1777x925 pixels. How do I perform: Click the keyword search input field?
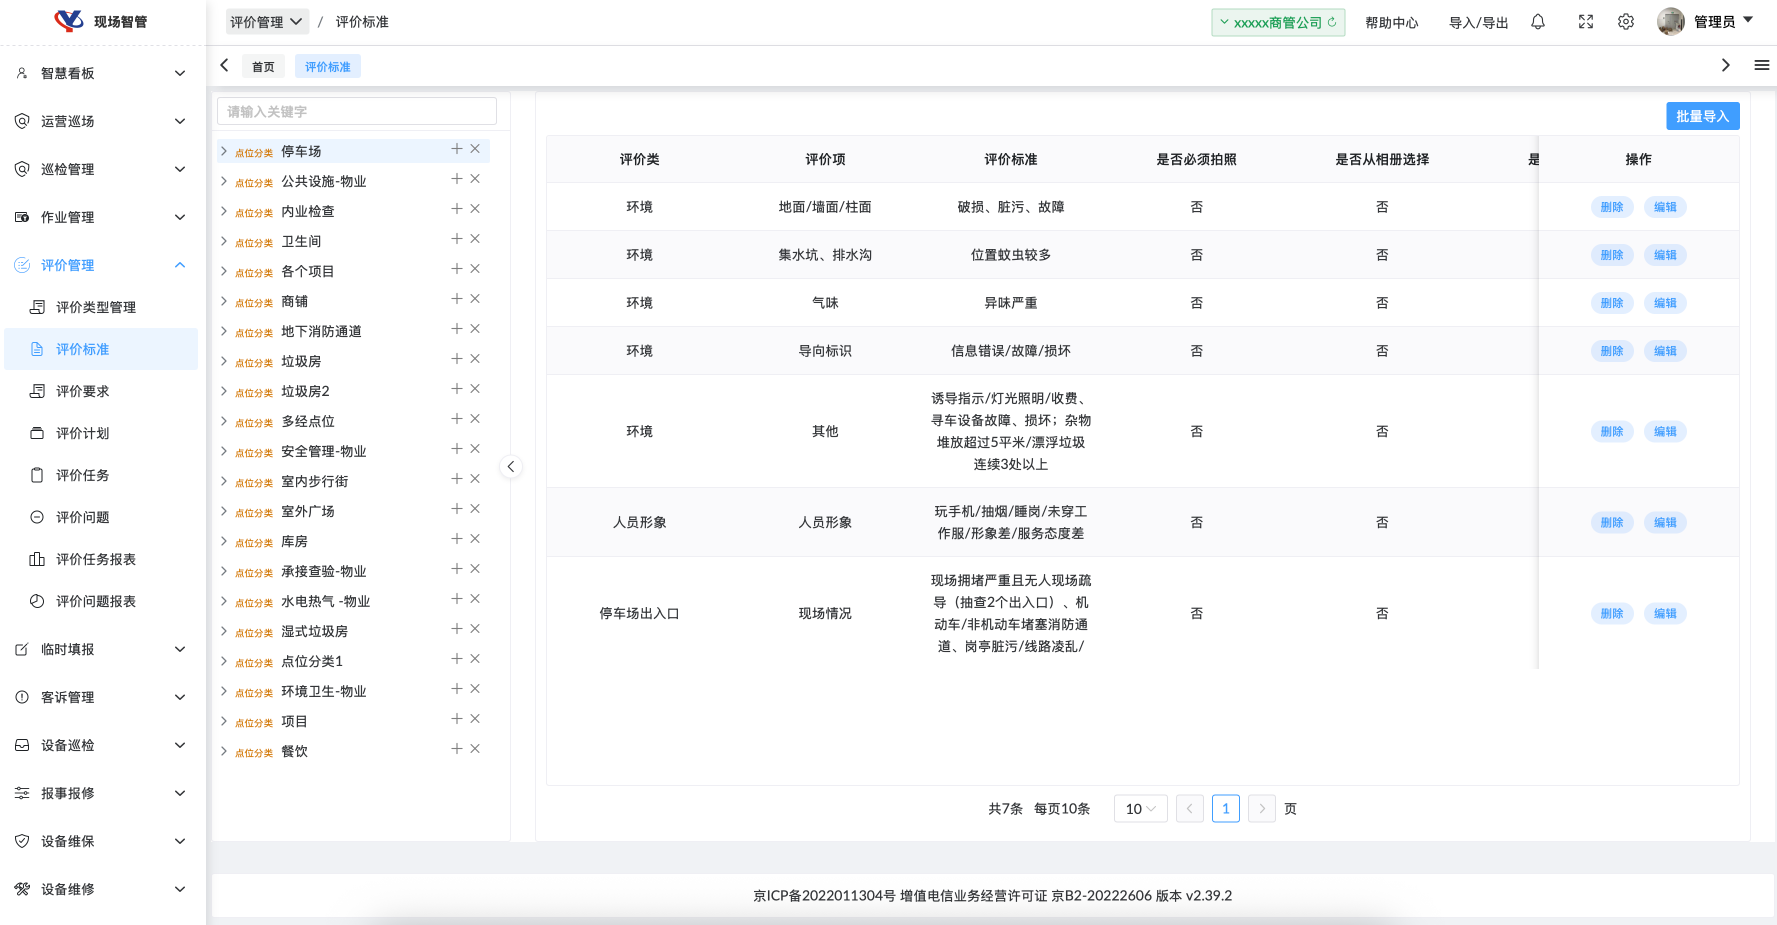356,112
